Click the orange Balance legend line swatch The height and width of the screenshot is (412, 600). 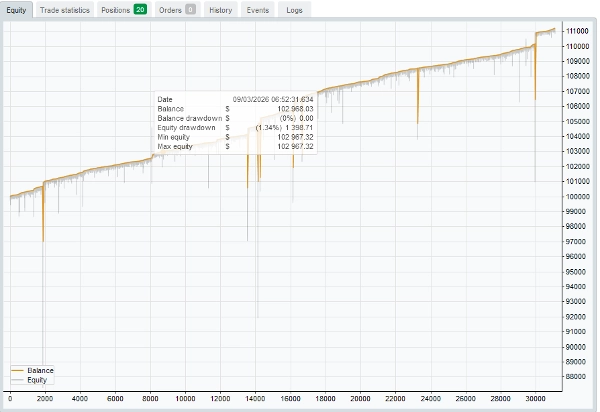click(18, 370)
